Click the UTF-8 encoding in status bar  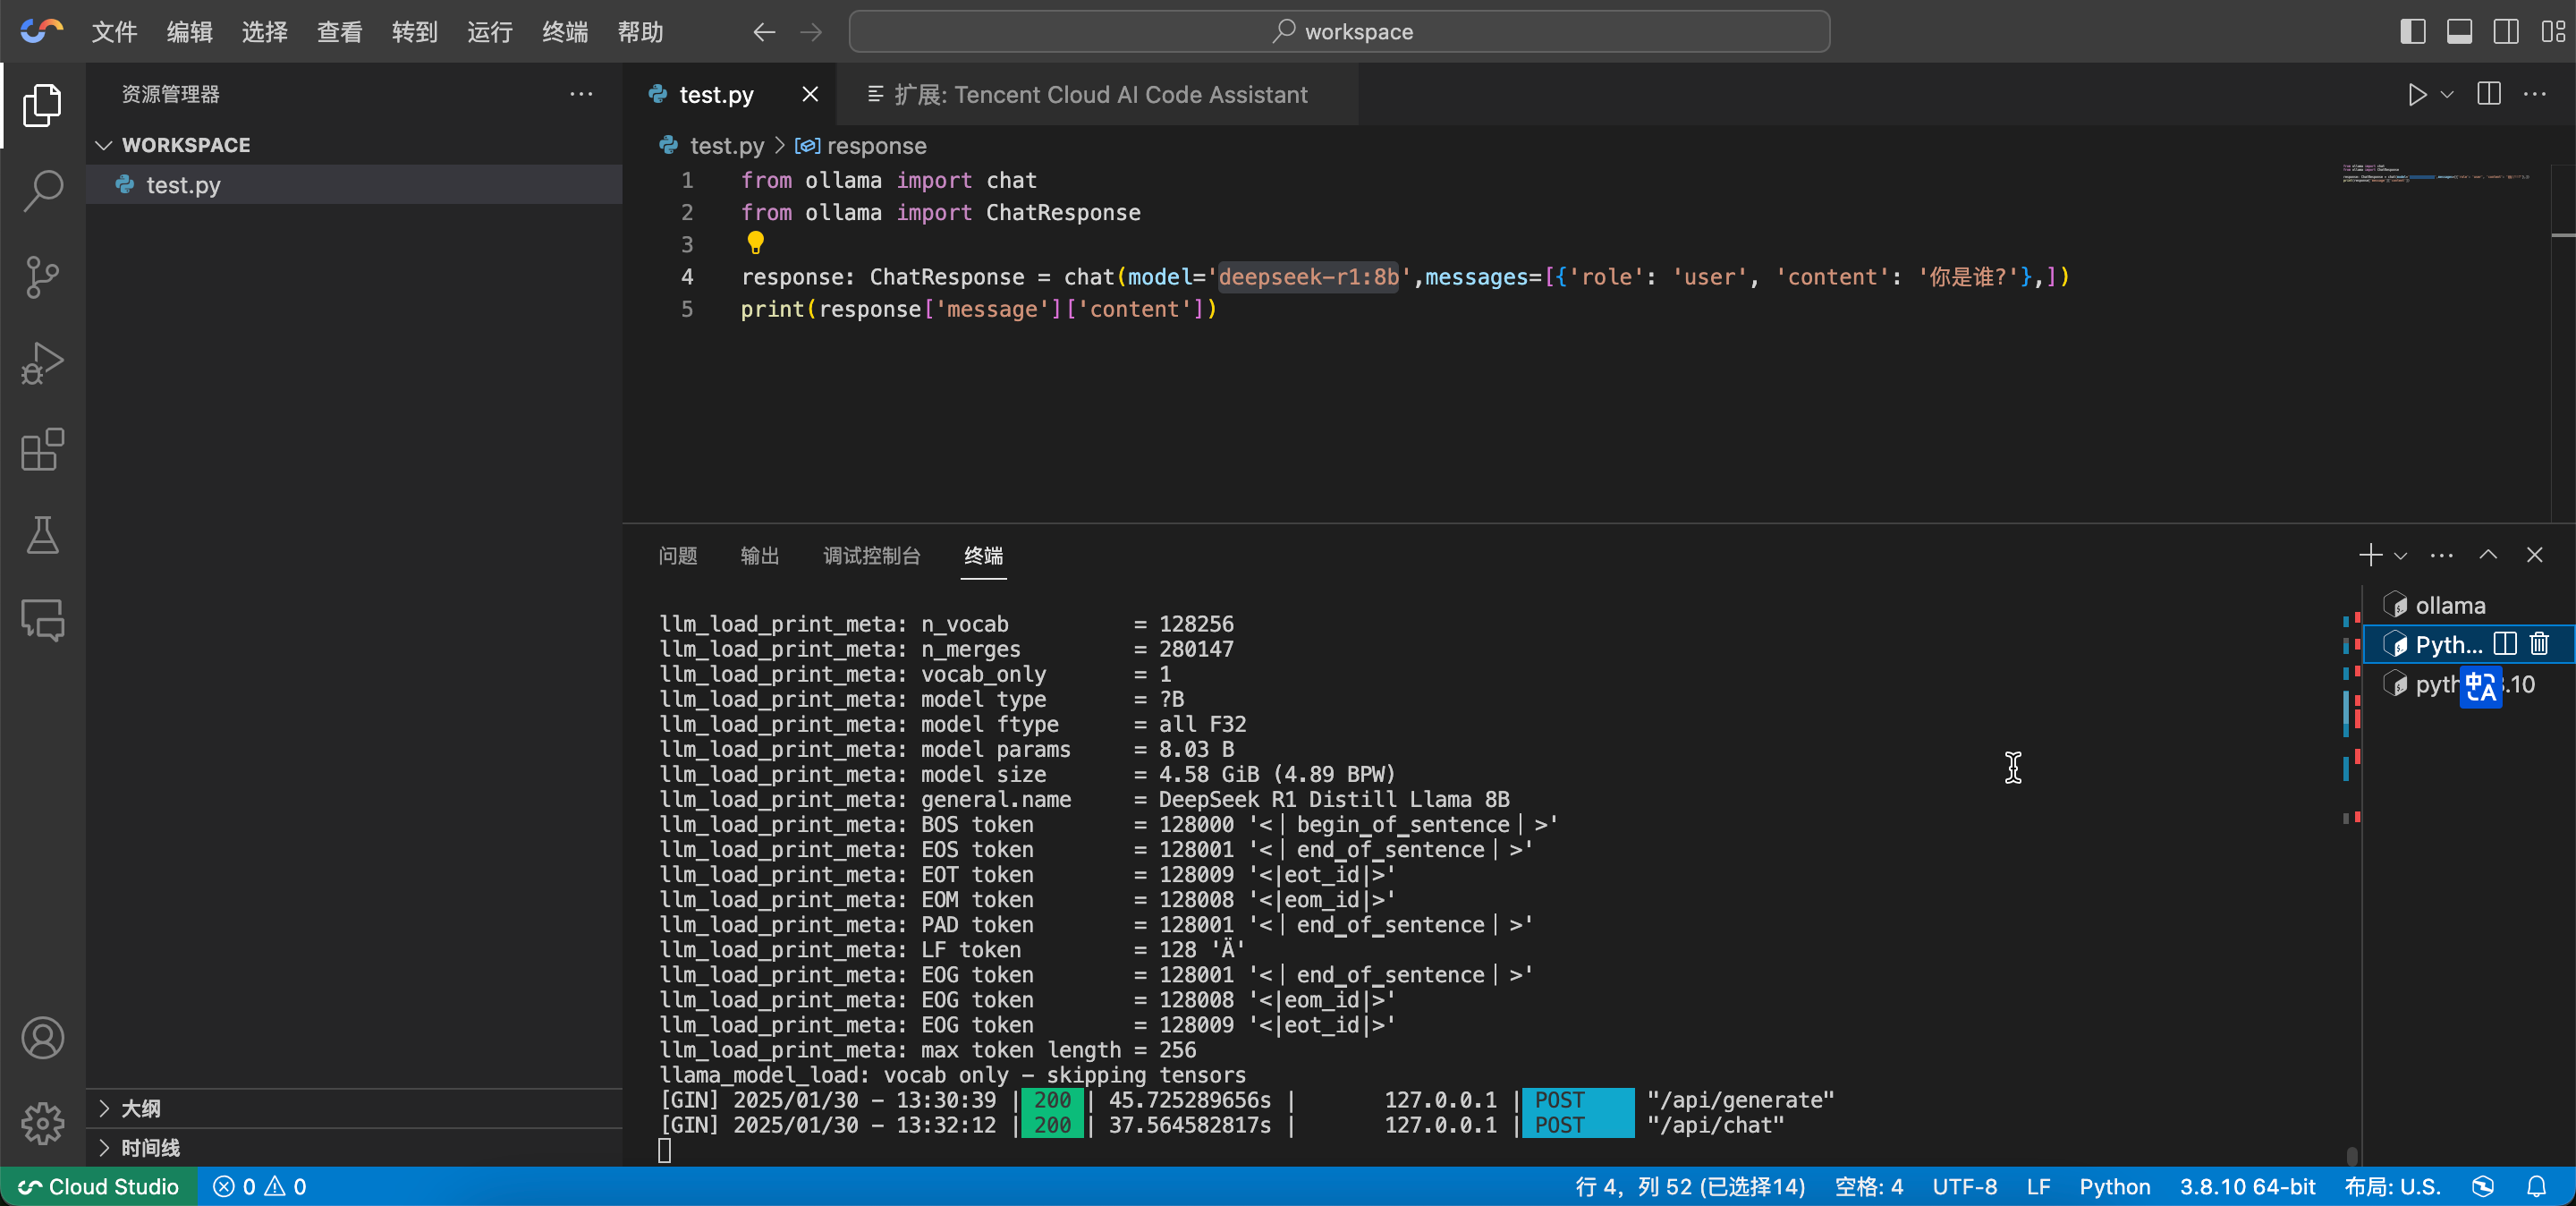pos(1964,1187)
